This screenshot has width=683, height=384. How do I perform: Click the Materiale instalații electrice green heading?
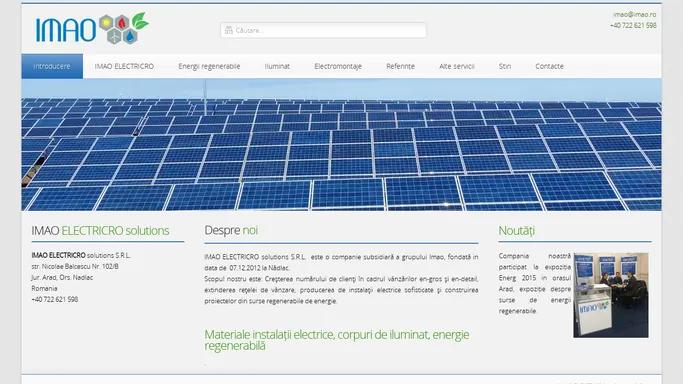[x=337, y=340]
